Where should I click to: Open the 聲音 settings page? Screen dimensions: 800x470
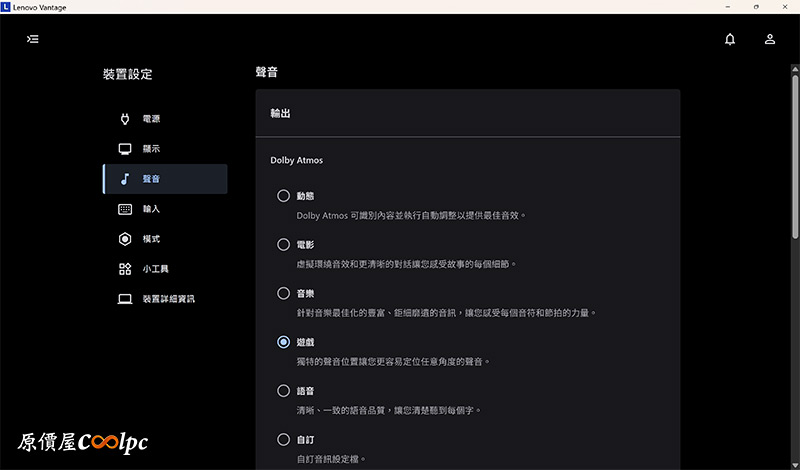coord(165,179)
